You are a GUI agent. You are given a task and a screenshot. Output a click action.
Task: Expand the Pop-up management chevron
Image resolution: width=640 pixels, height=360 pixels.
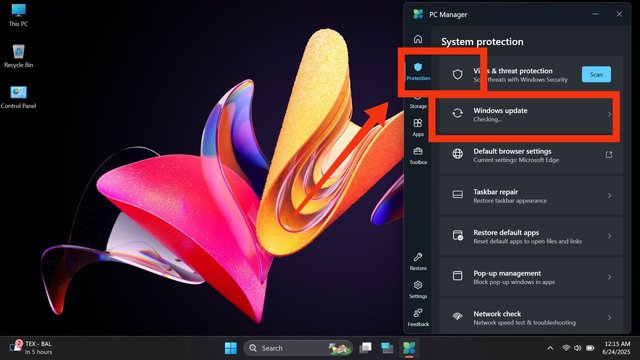coord(609,277)
